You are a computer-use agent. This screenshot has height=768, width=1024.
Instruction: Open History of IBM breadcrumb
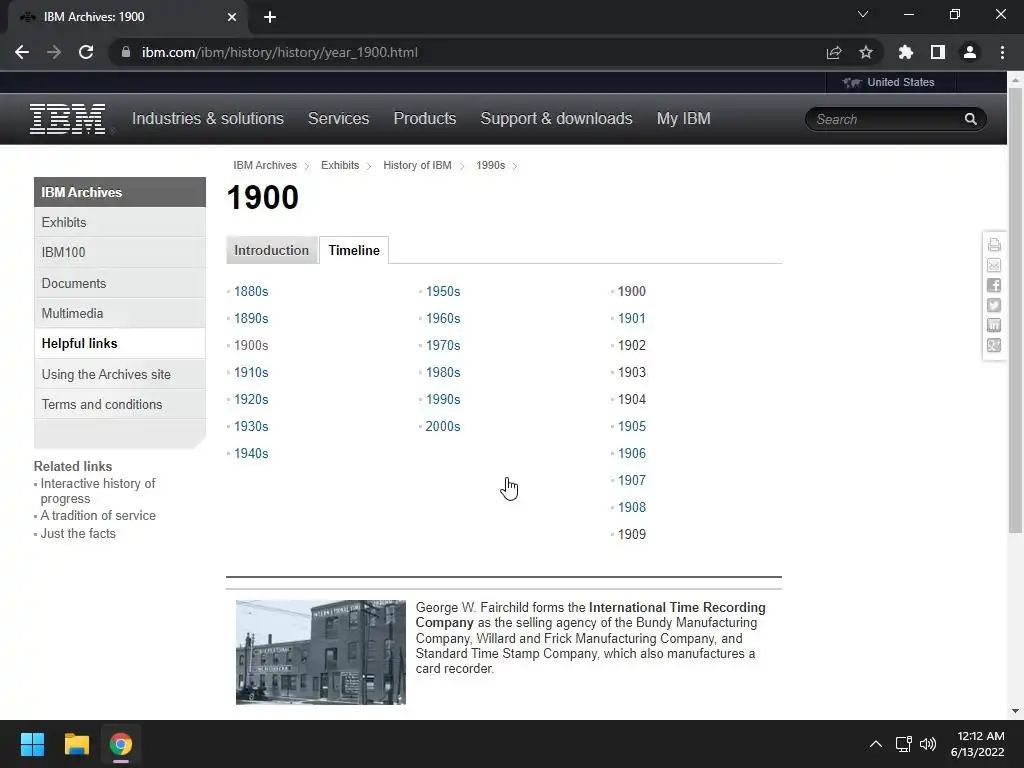tap(417, 165)
